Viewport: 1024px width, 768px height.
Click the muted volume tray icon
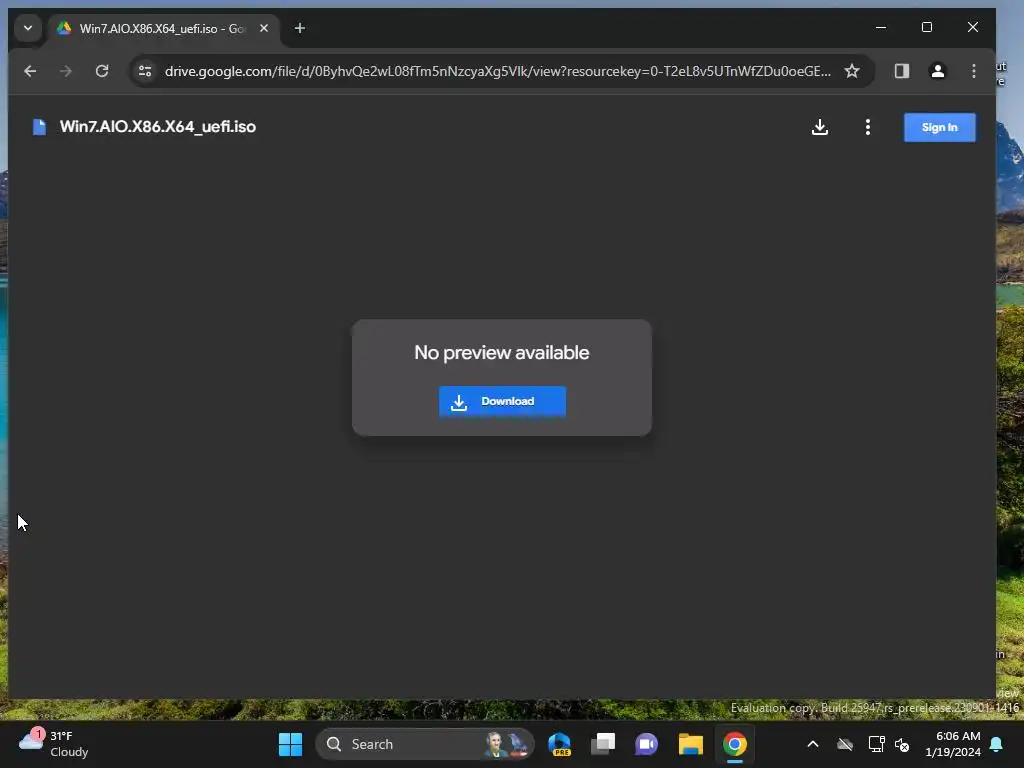pos(902,744)
